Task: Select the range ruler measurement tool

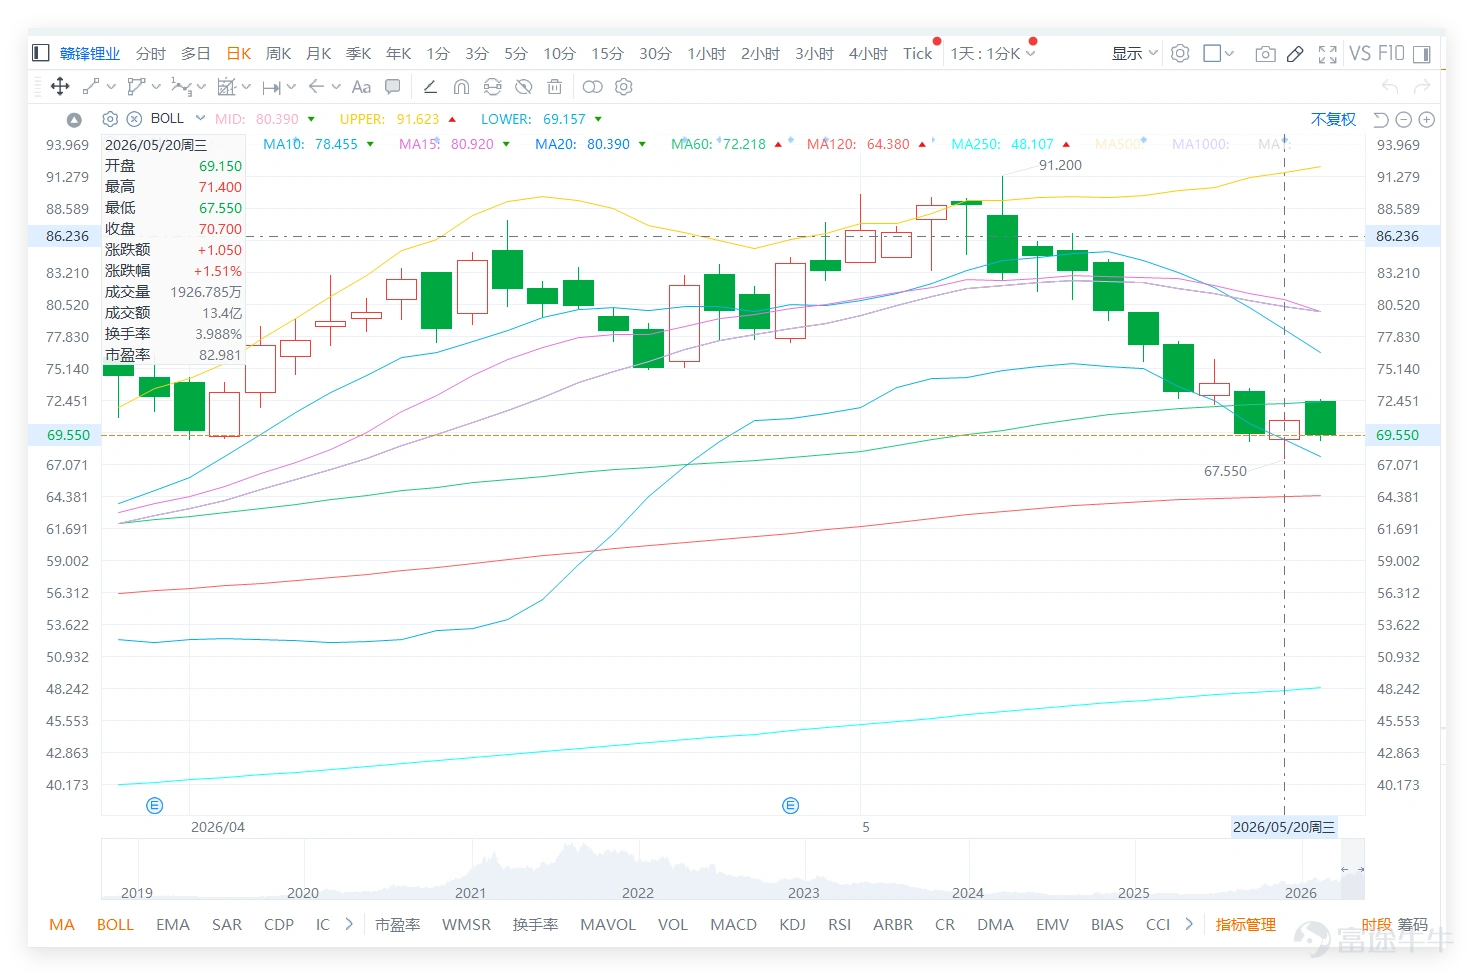Action: coord(272,87)
